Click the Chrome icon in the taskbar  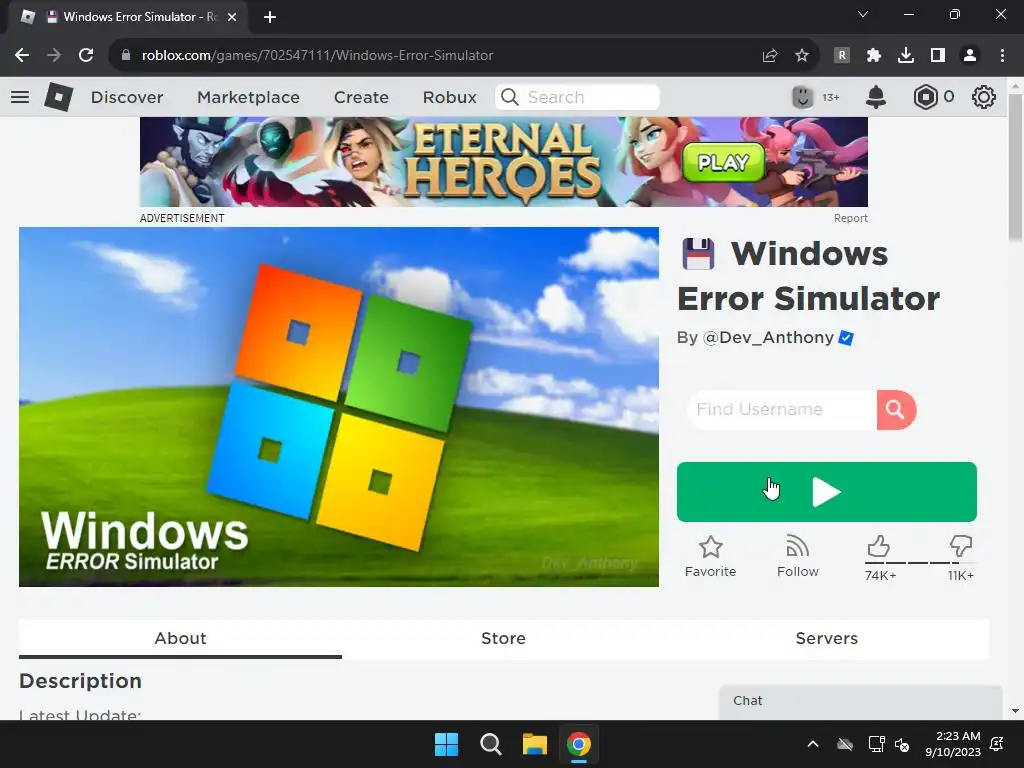click(x=579, y=744)
